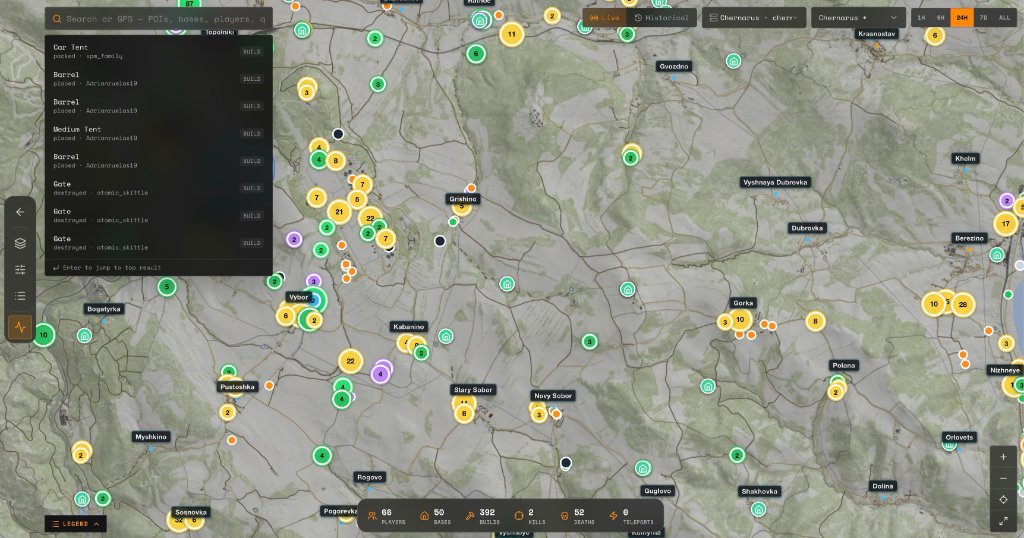Click the base marker east of Kabanino
The image size is (1024, 538).
pyautogui.click(x=445, y=336)
